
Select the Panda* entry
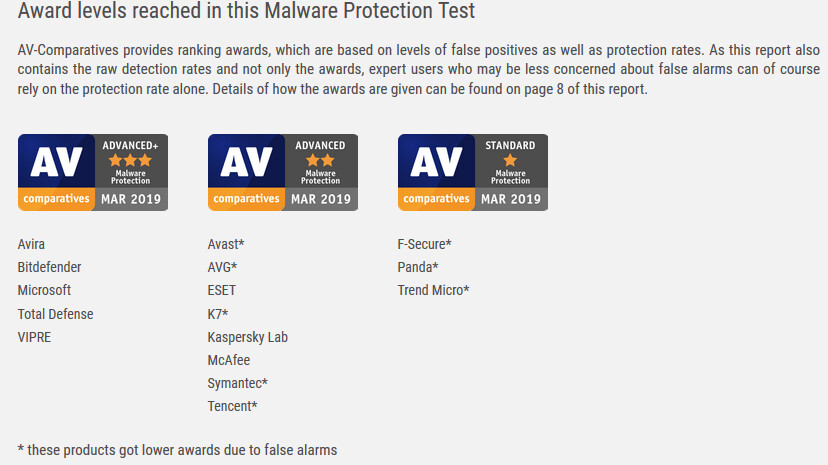coord(418,267)
